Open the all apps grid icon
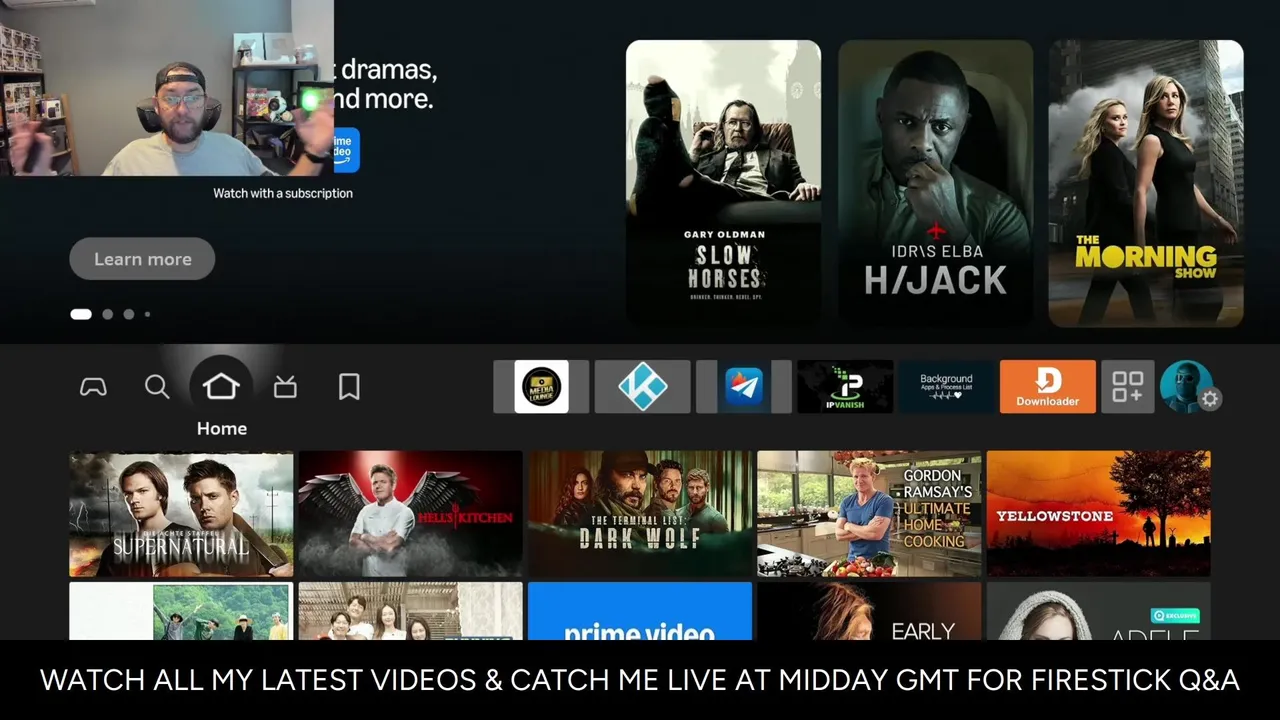1280x720 pixels. tap(1128, 387)
